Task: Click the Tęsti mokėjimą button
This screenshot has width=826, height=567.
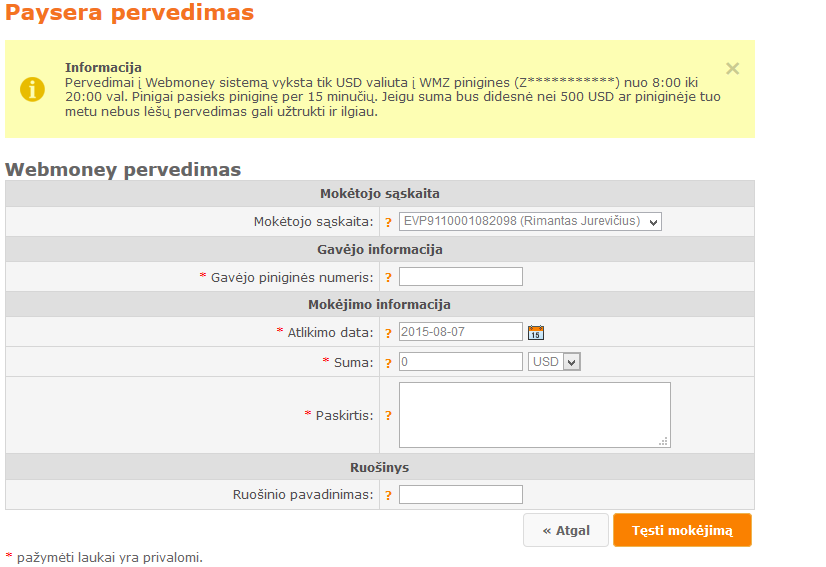Action: click(682, 530)
